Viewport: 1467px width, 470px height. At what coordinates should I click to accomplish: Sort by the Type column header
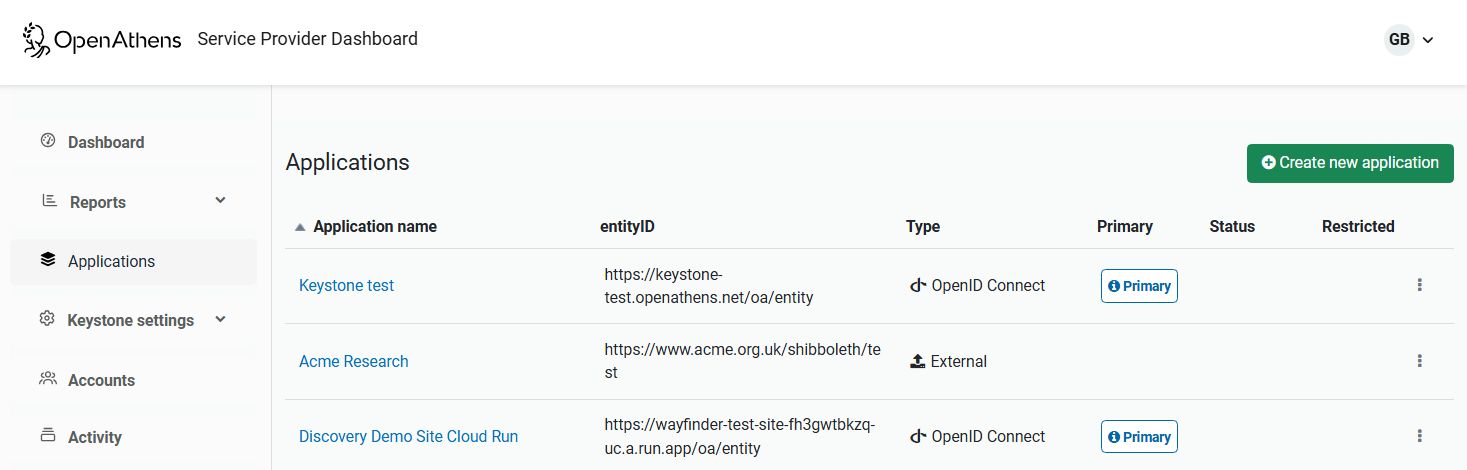923,227
